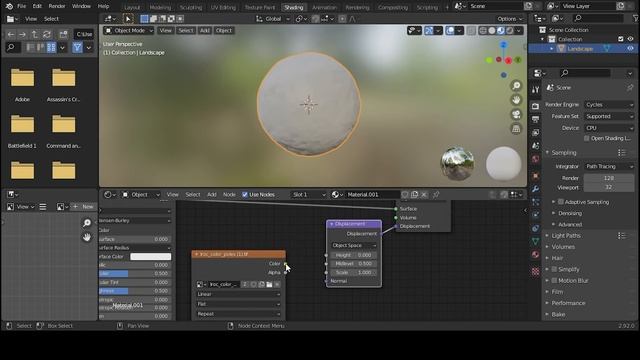Open Object Space dropdown in Displacement node
640x360 pixels.
coord(354,245)
